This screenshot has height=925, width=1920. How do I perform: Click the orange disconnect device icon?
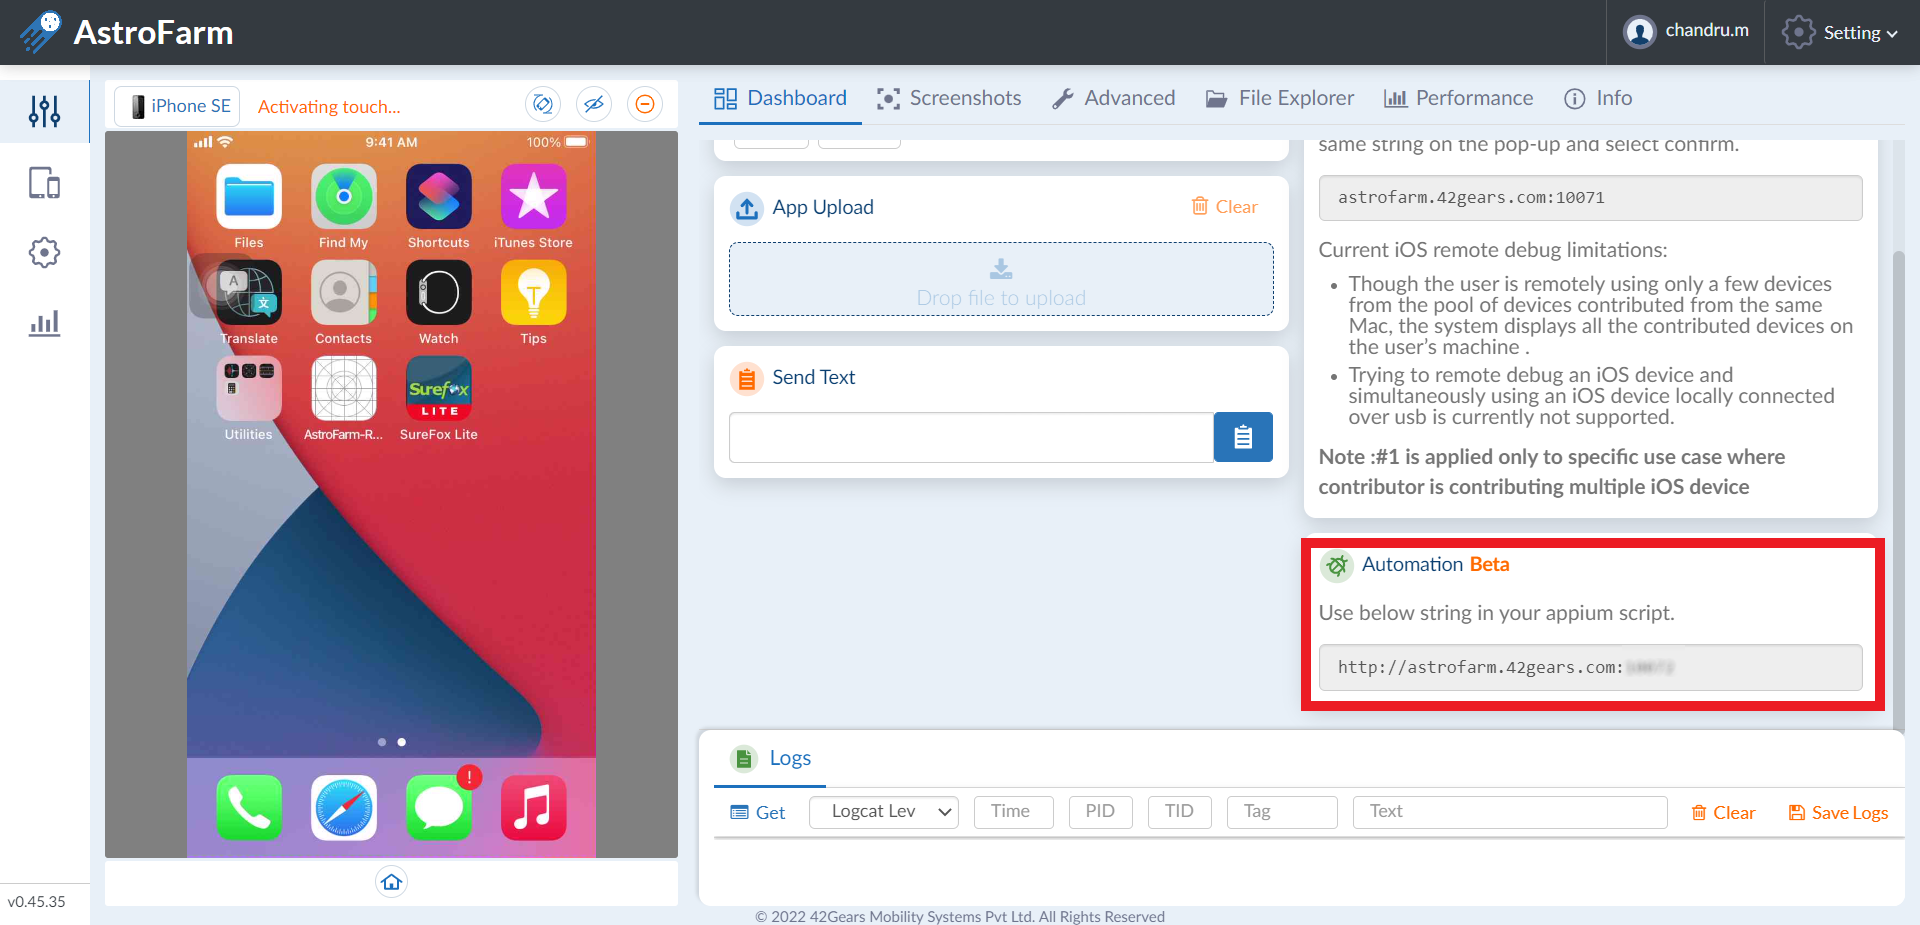[645, 104]
